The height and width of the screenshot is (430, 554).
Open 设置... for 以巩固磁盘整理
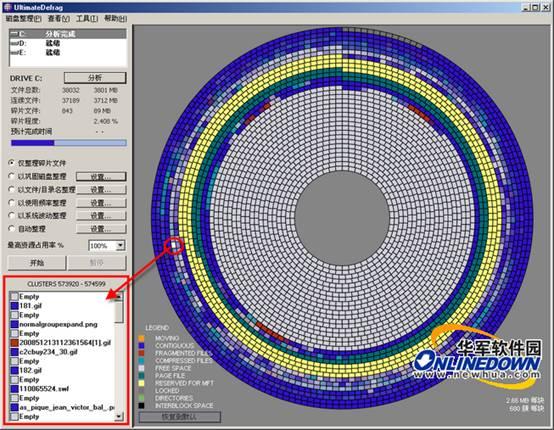pyautogui.click(x=101, y=176)
